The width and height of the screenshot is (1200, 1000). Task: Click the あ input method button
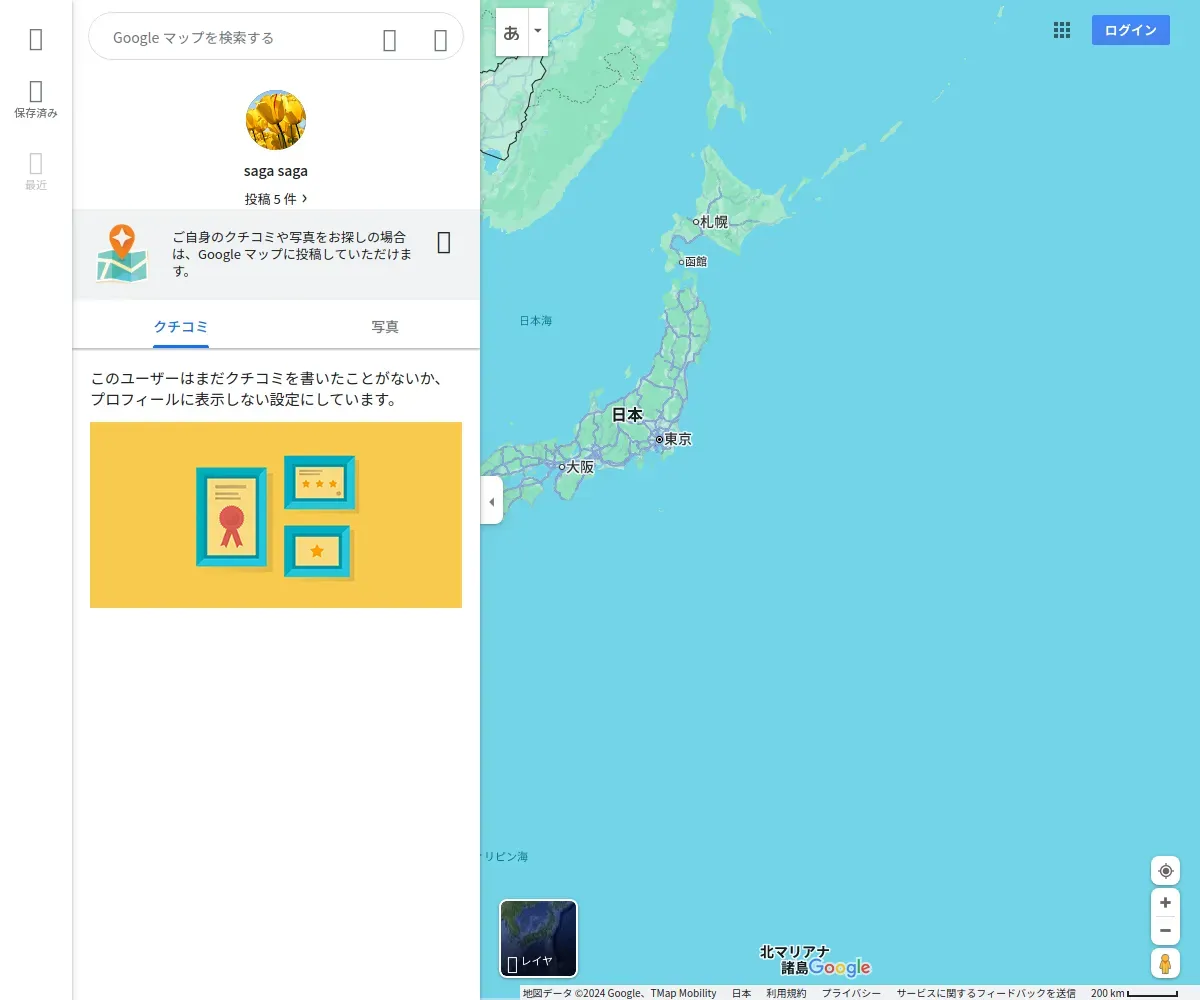pyautogui.click(x=512, y=32)
